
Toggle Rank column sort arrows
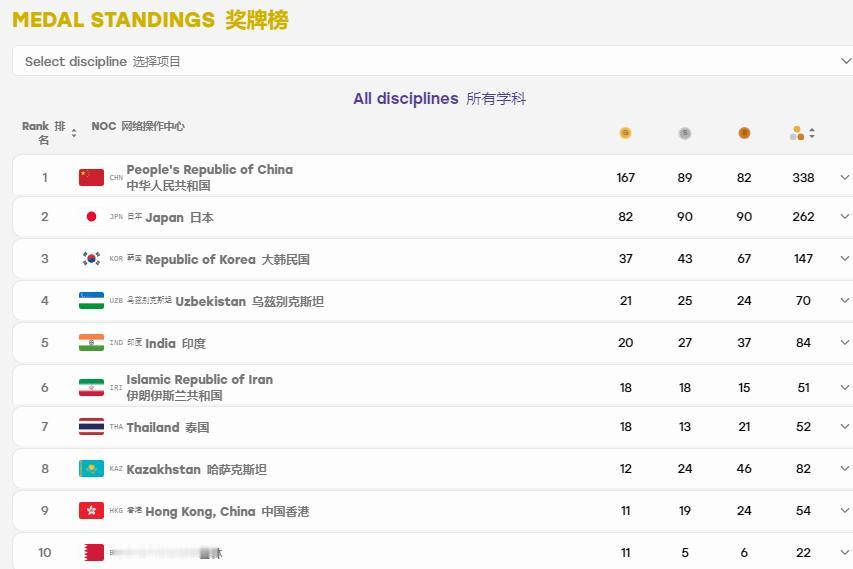[x=74, y=133]
